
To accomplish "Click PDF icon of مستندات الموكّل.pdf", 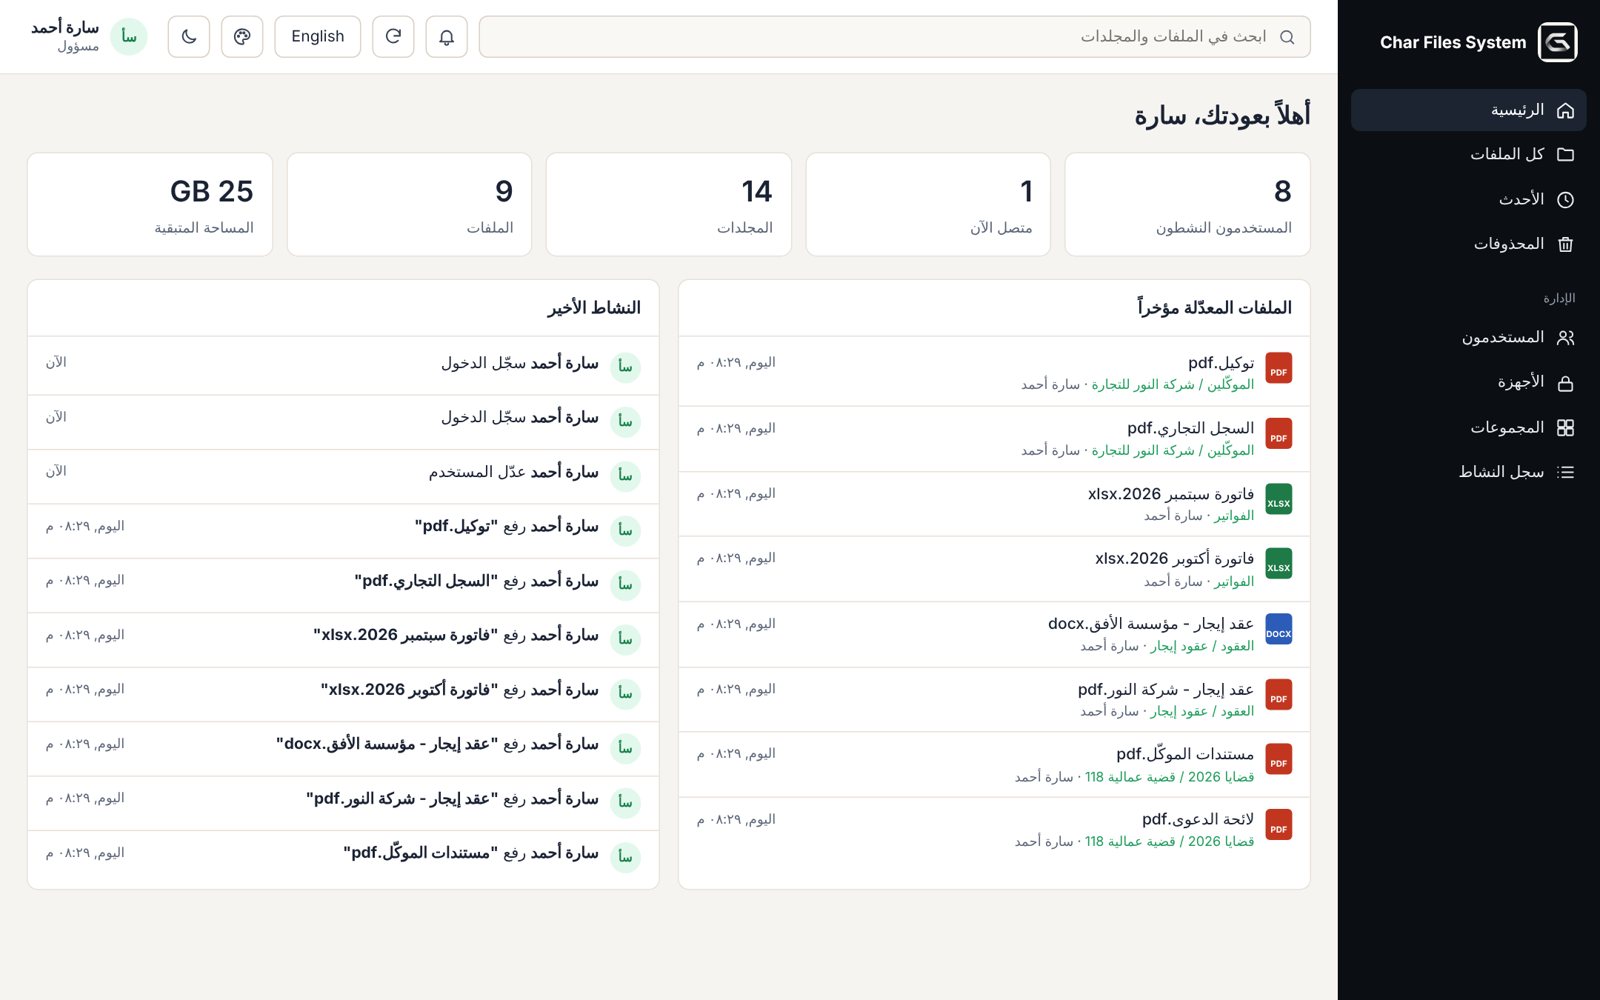I will click(1279, 760).
